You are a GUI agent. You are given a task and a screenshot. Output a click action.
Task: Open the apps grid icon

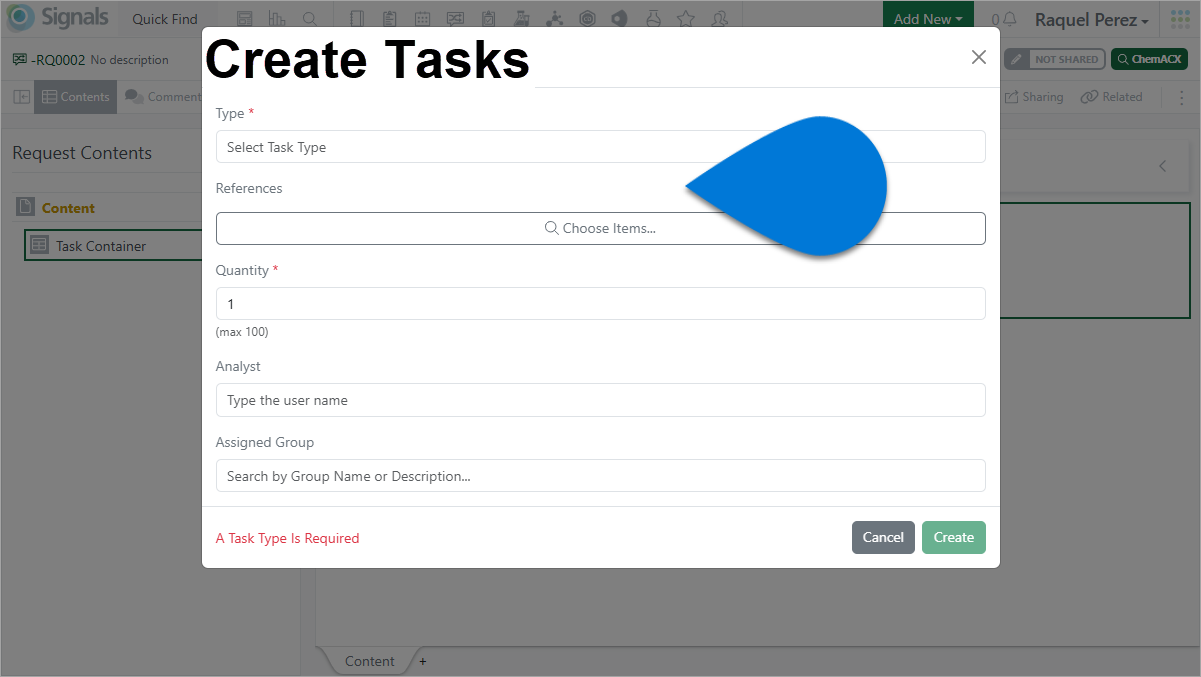(x=1180, y=19)
